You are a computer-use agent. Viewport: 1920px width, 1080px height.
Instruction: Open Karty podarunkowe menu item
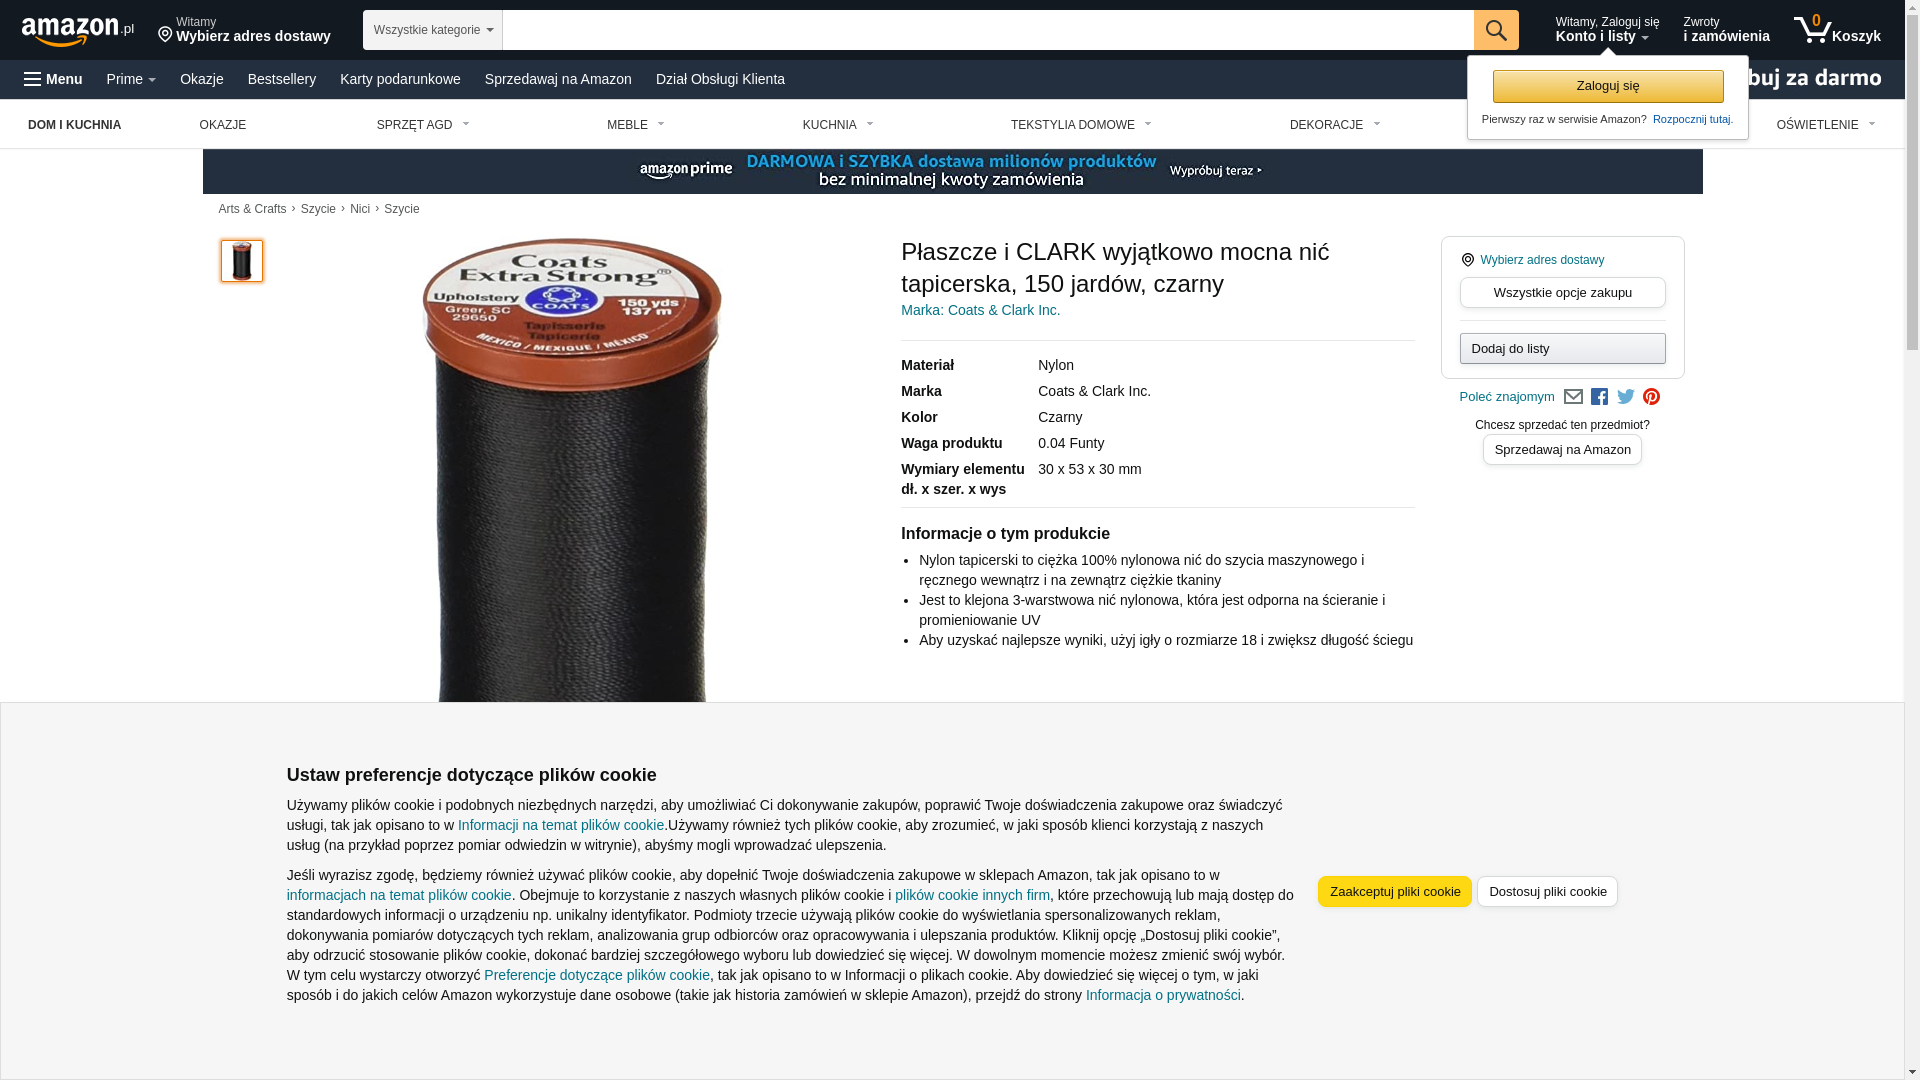point(400,79)
